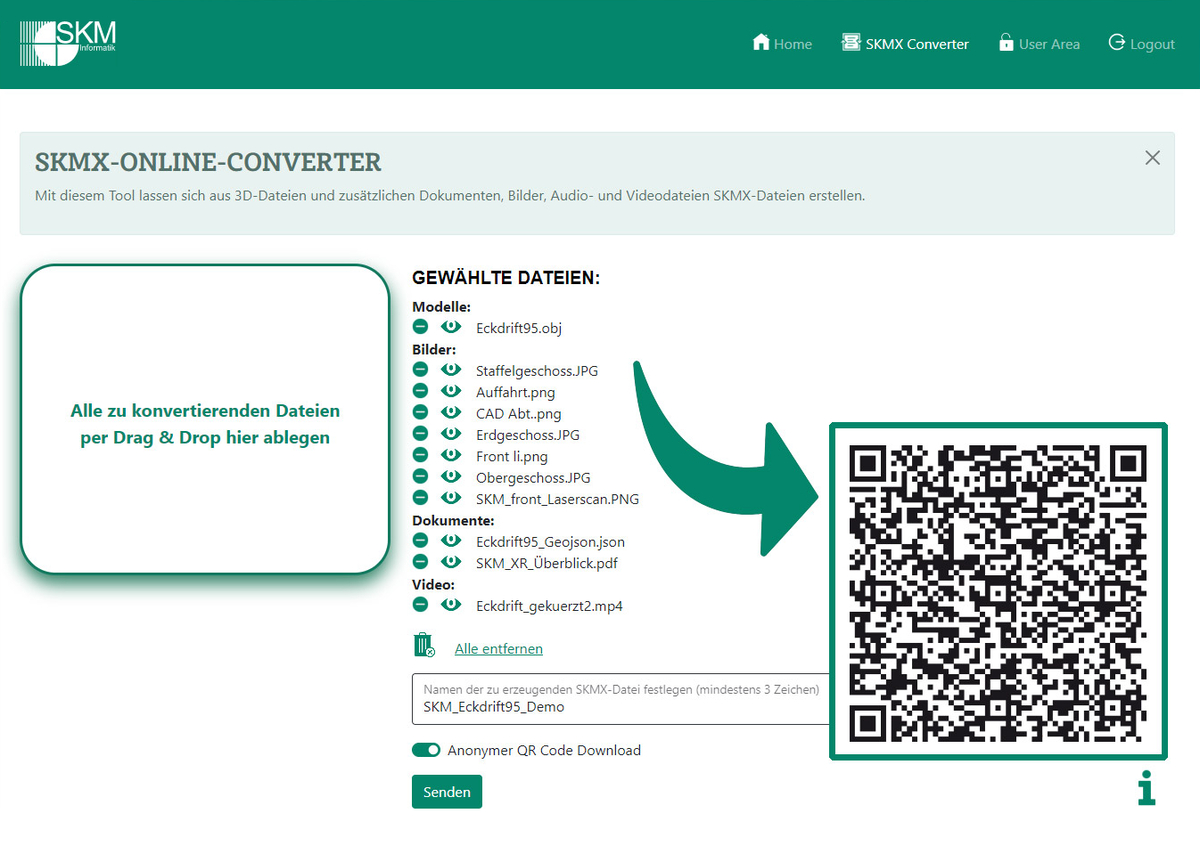Remove Eckdrift_gekuerzt2.mp4 with its minus icon
This screenshot has height=846, width=1200.
pyautogui.click(x=421, y=605)
